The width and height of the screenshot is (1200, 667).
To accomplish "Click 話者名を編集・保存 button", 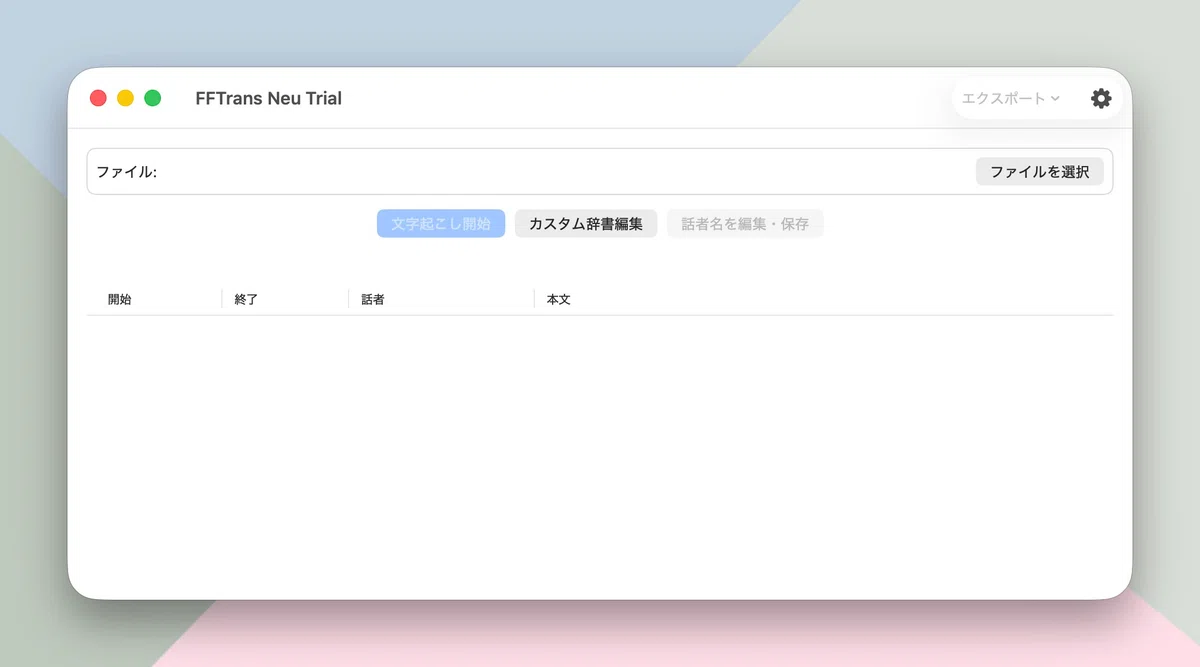I will (745, 223).
